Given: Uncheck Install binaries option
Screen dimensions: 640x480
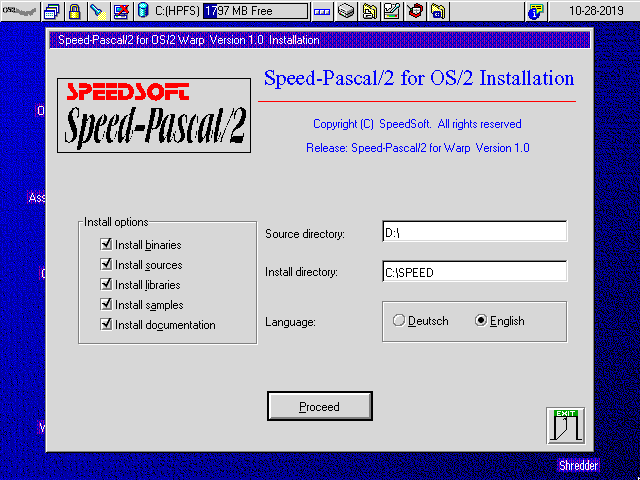Looking at the screenshot, I should point(106,244).
